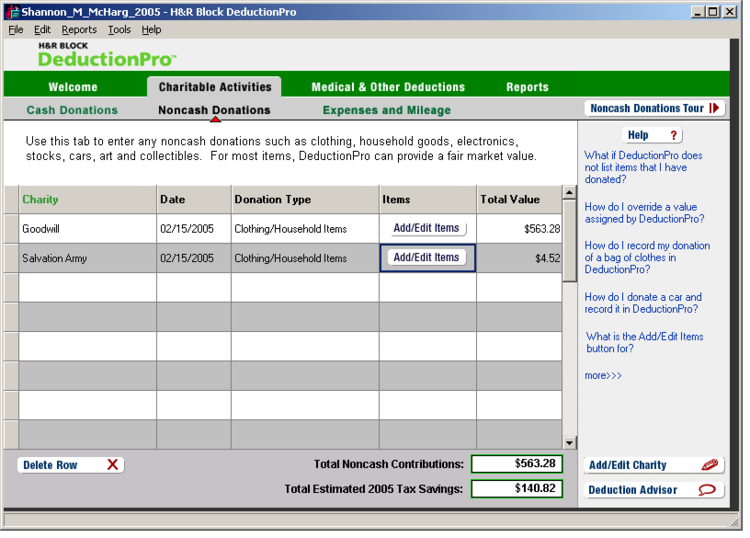Click the Salvation Army row date 02/15/2005
The image size is (750, 538).
coord(194,258)
